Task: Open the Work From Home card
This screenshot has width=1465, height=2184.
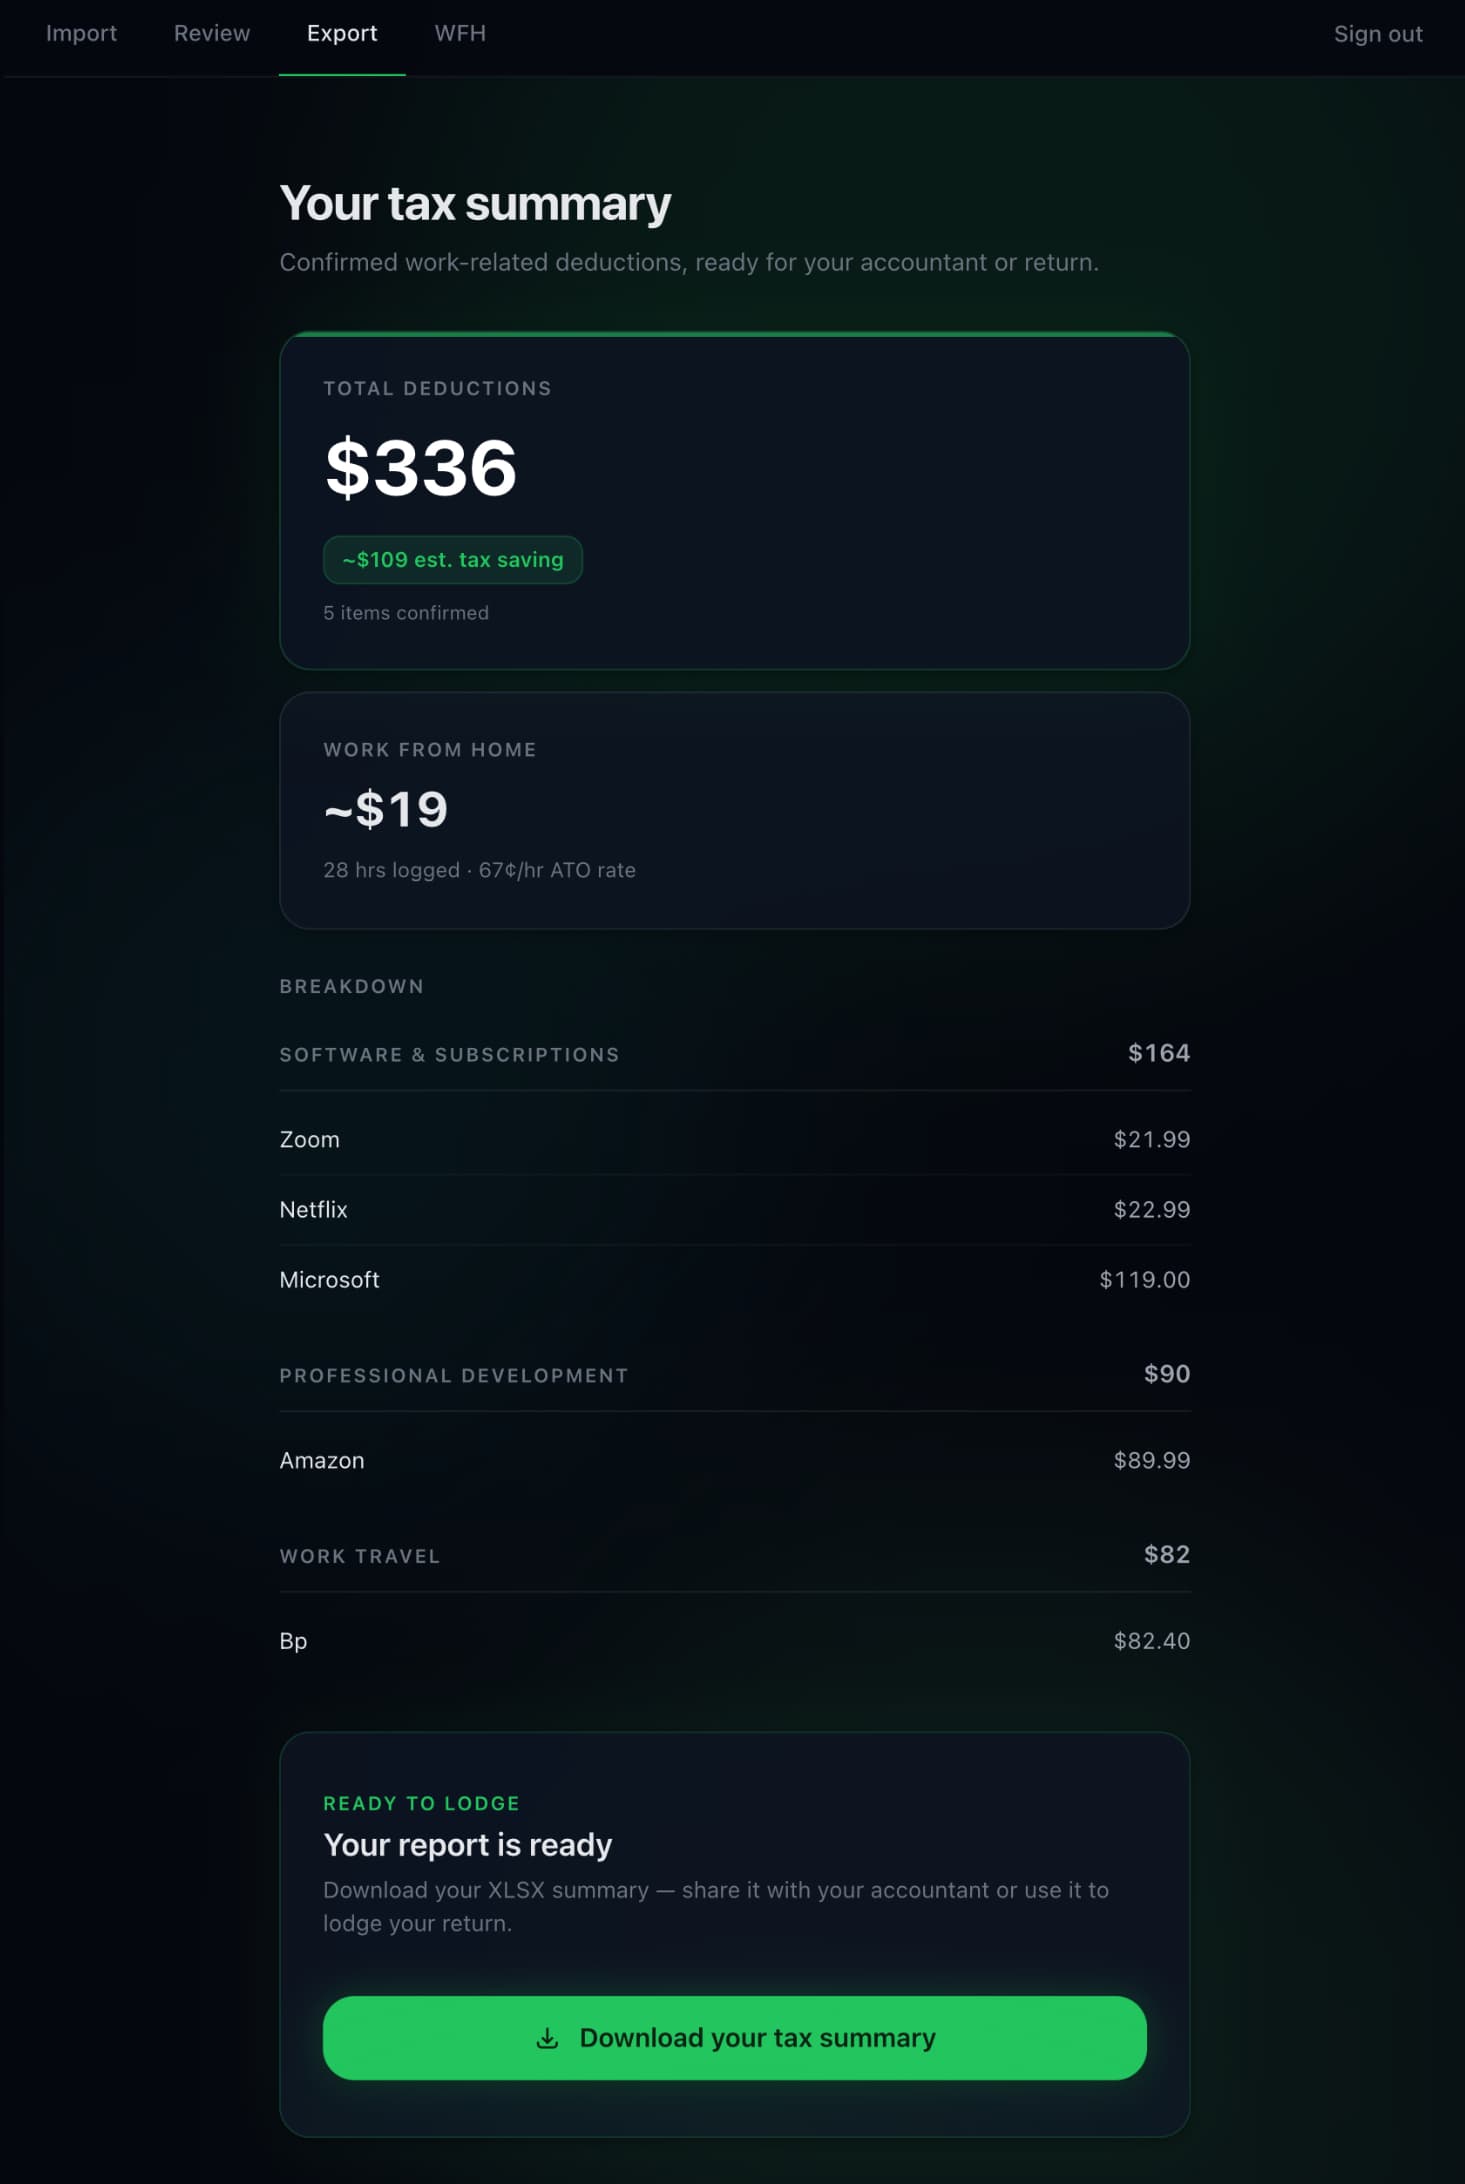Action: click(734, 810)
